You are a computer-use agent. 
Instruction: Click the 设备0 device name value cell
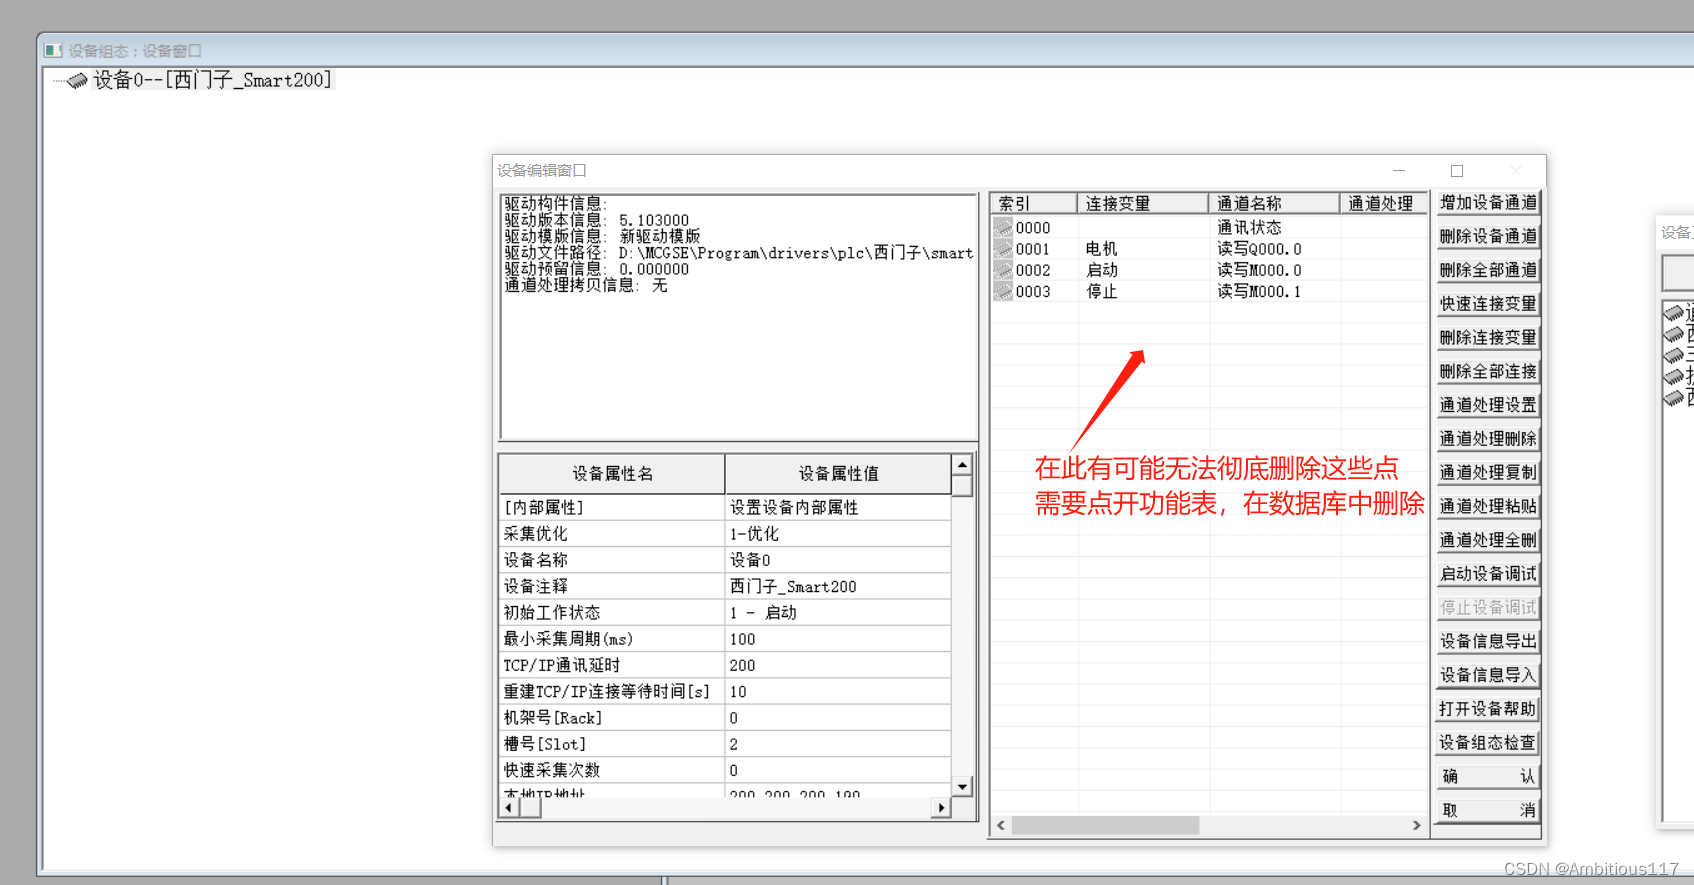(x=838, y=560)
